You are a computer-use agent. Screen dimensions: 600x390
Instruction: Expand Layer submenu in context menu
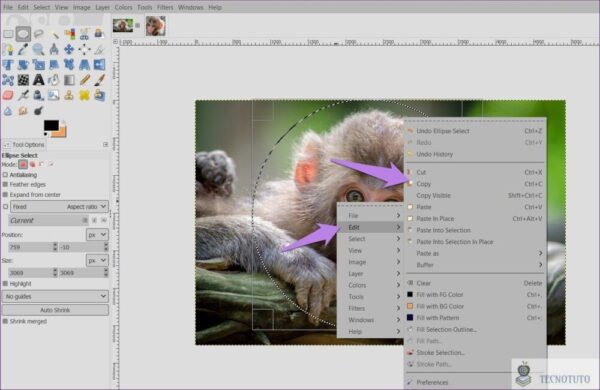[370, 274]
